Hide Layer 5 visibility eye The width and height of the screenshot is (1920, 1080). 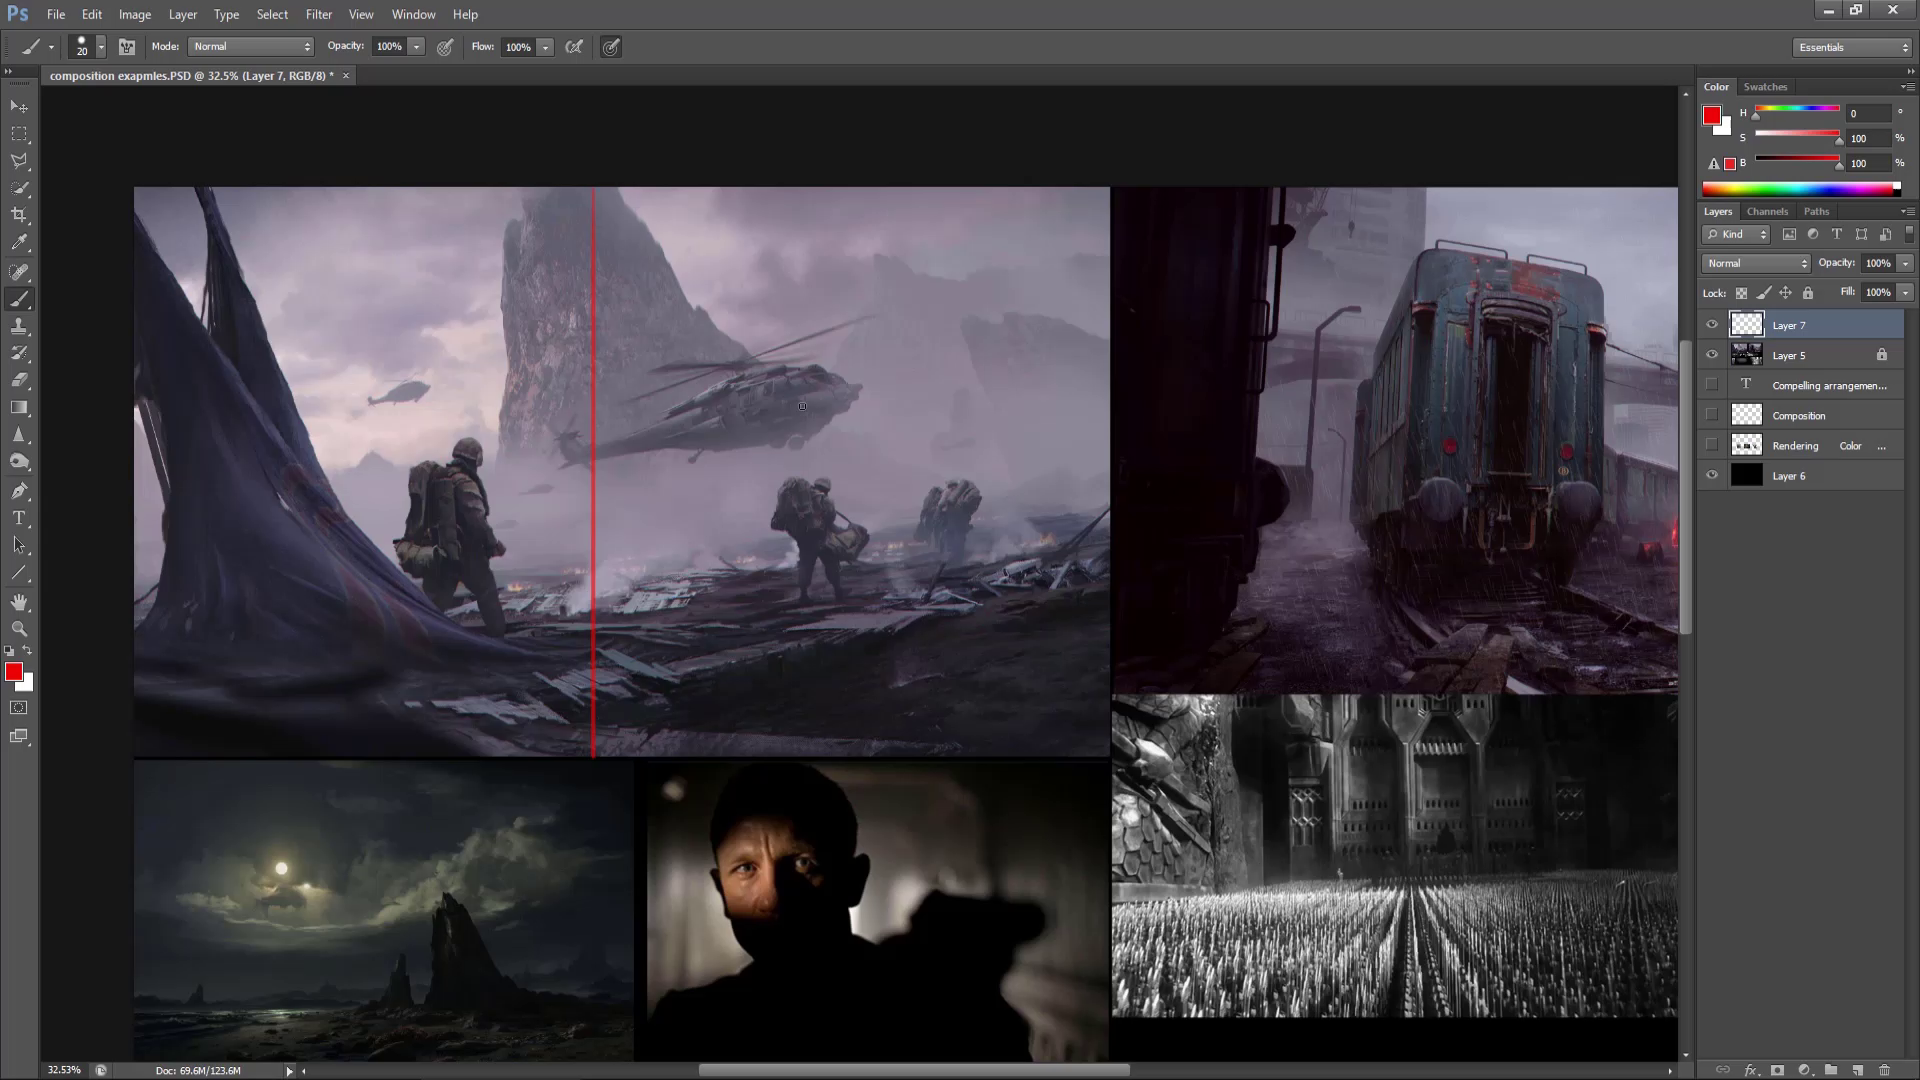pos(1712,355)
